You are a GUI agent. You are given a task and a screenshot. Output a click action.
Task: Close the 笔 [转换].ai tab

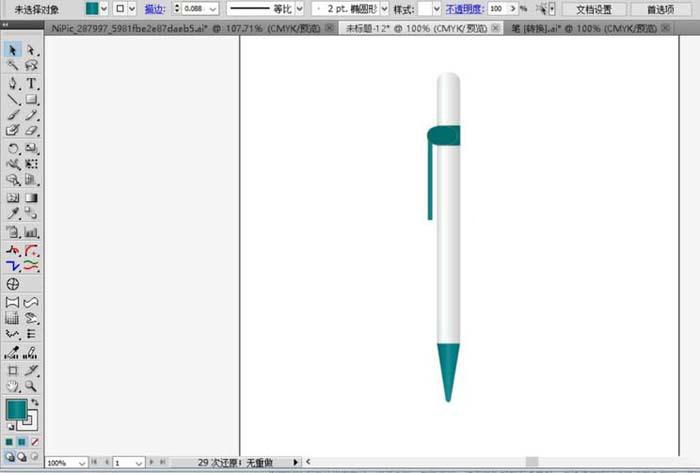665,28
